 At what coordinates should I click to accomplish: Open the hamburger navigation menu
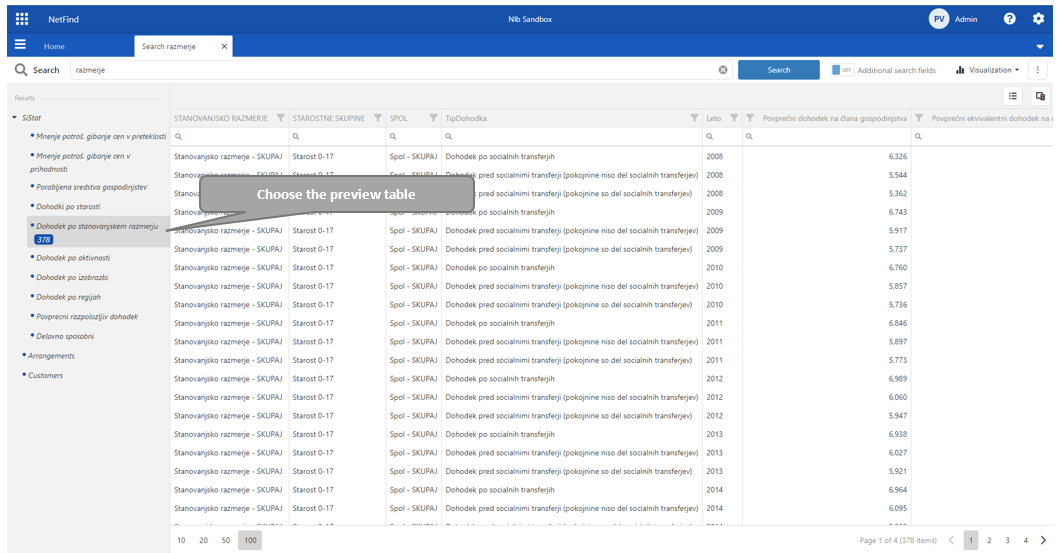20,45
